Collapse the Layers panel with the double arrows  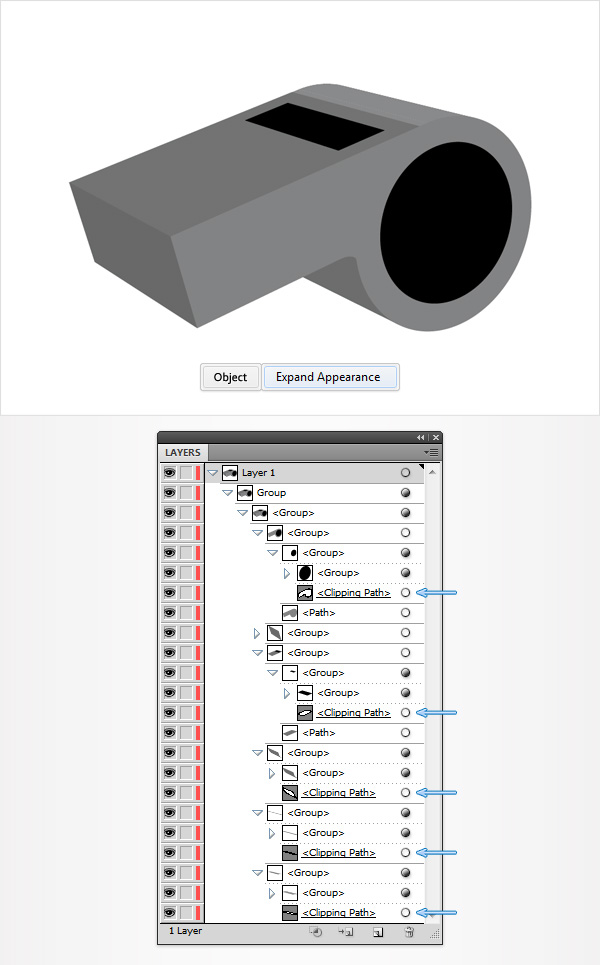point(421,438)
